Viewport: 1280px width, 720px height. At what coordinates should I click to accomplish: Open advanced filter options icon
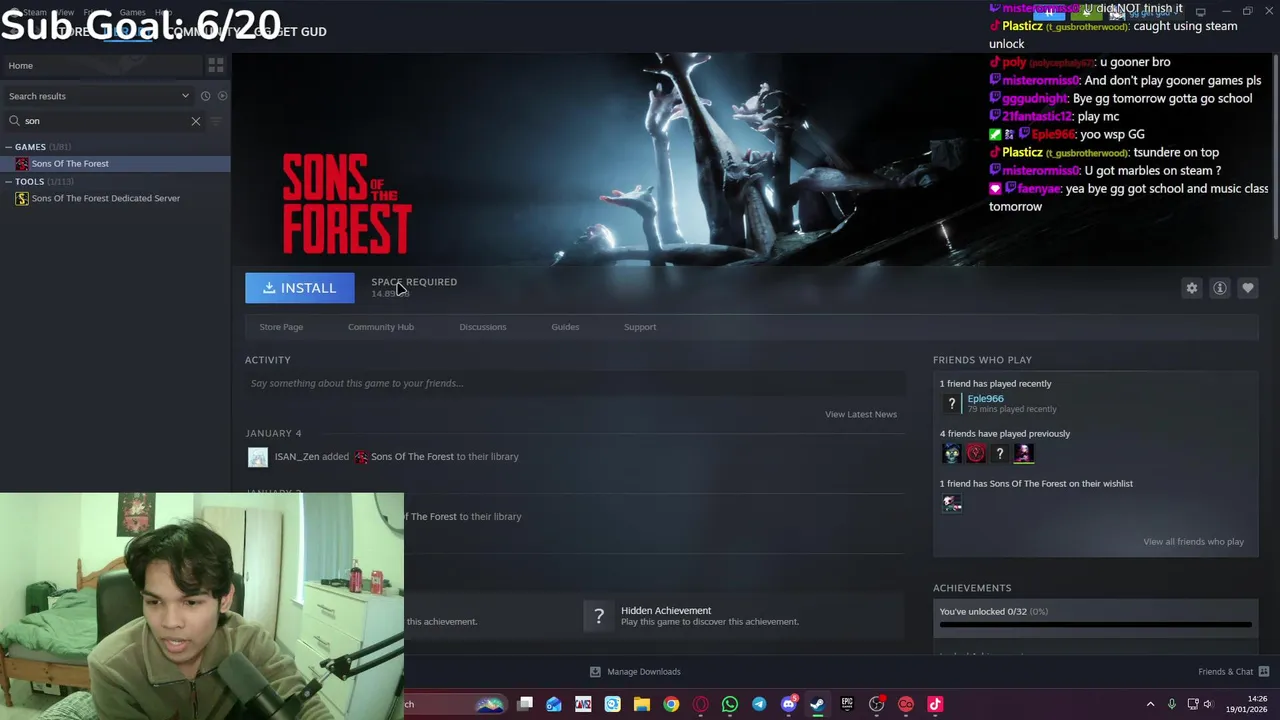(216, 121)
